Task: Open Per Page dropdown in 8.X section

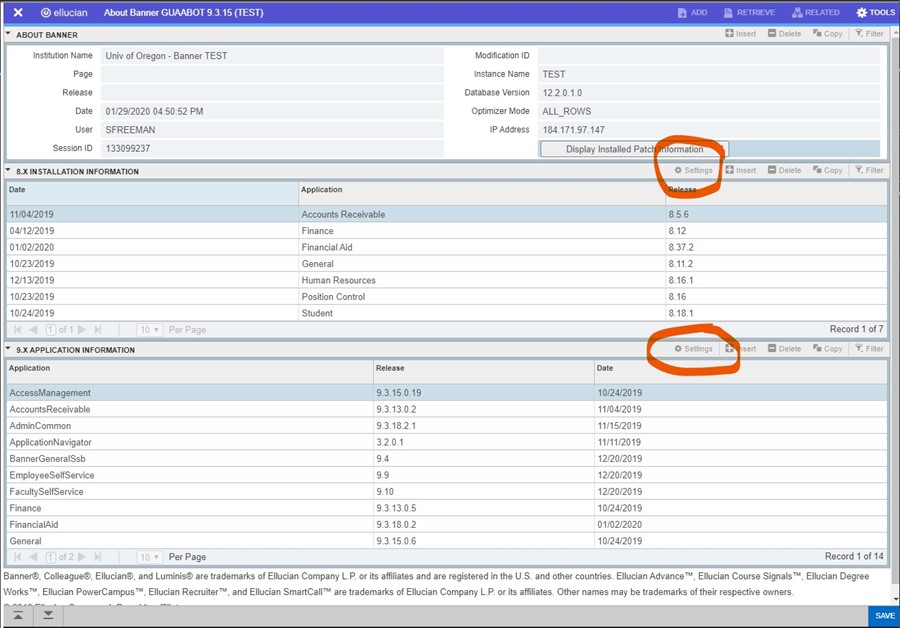Action: point(150,330)
